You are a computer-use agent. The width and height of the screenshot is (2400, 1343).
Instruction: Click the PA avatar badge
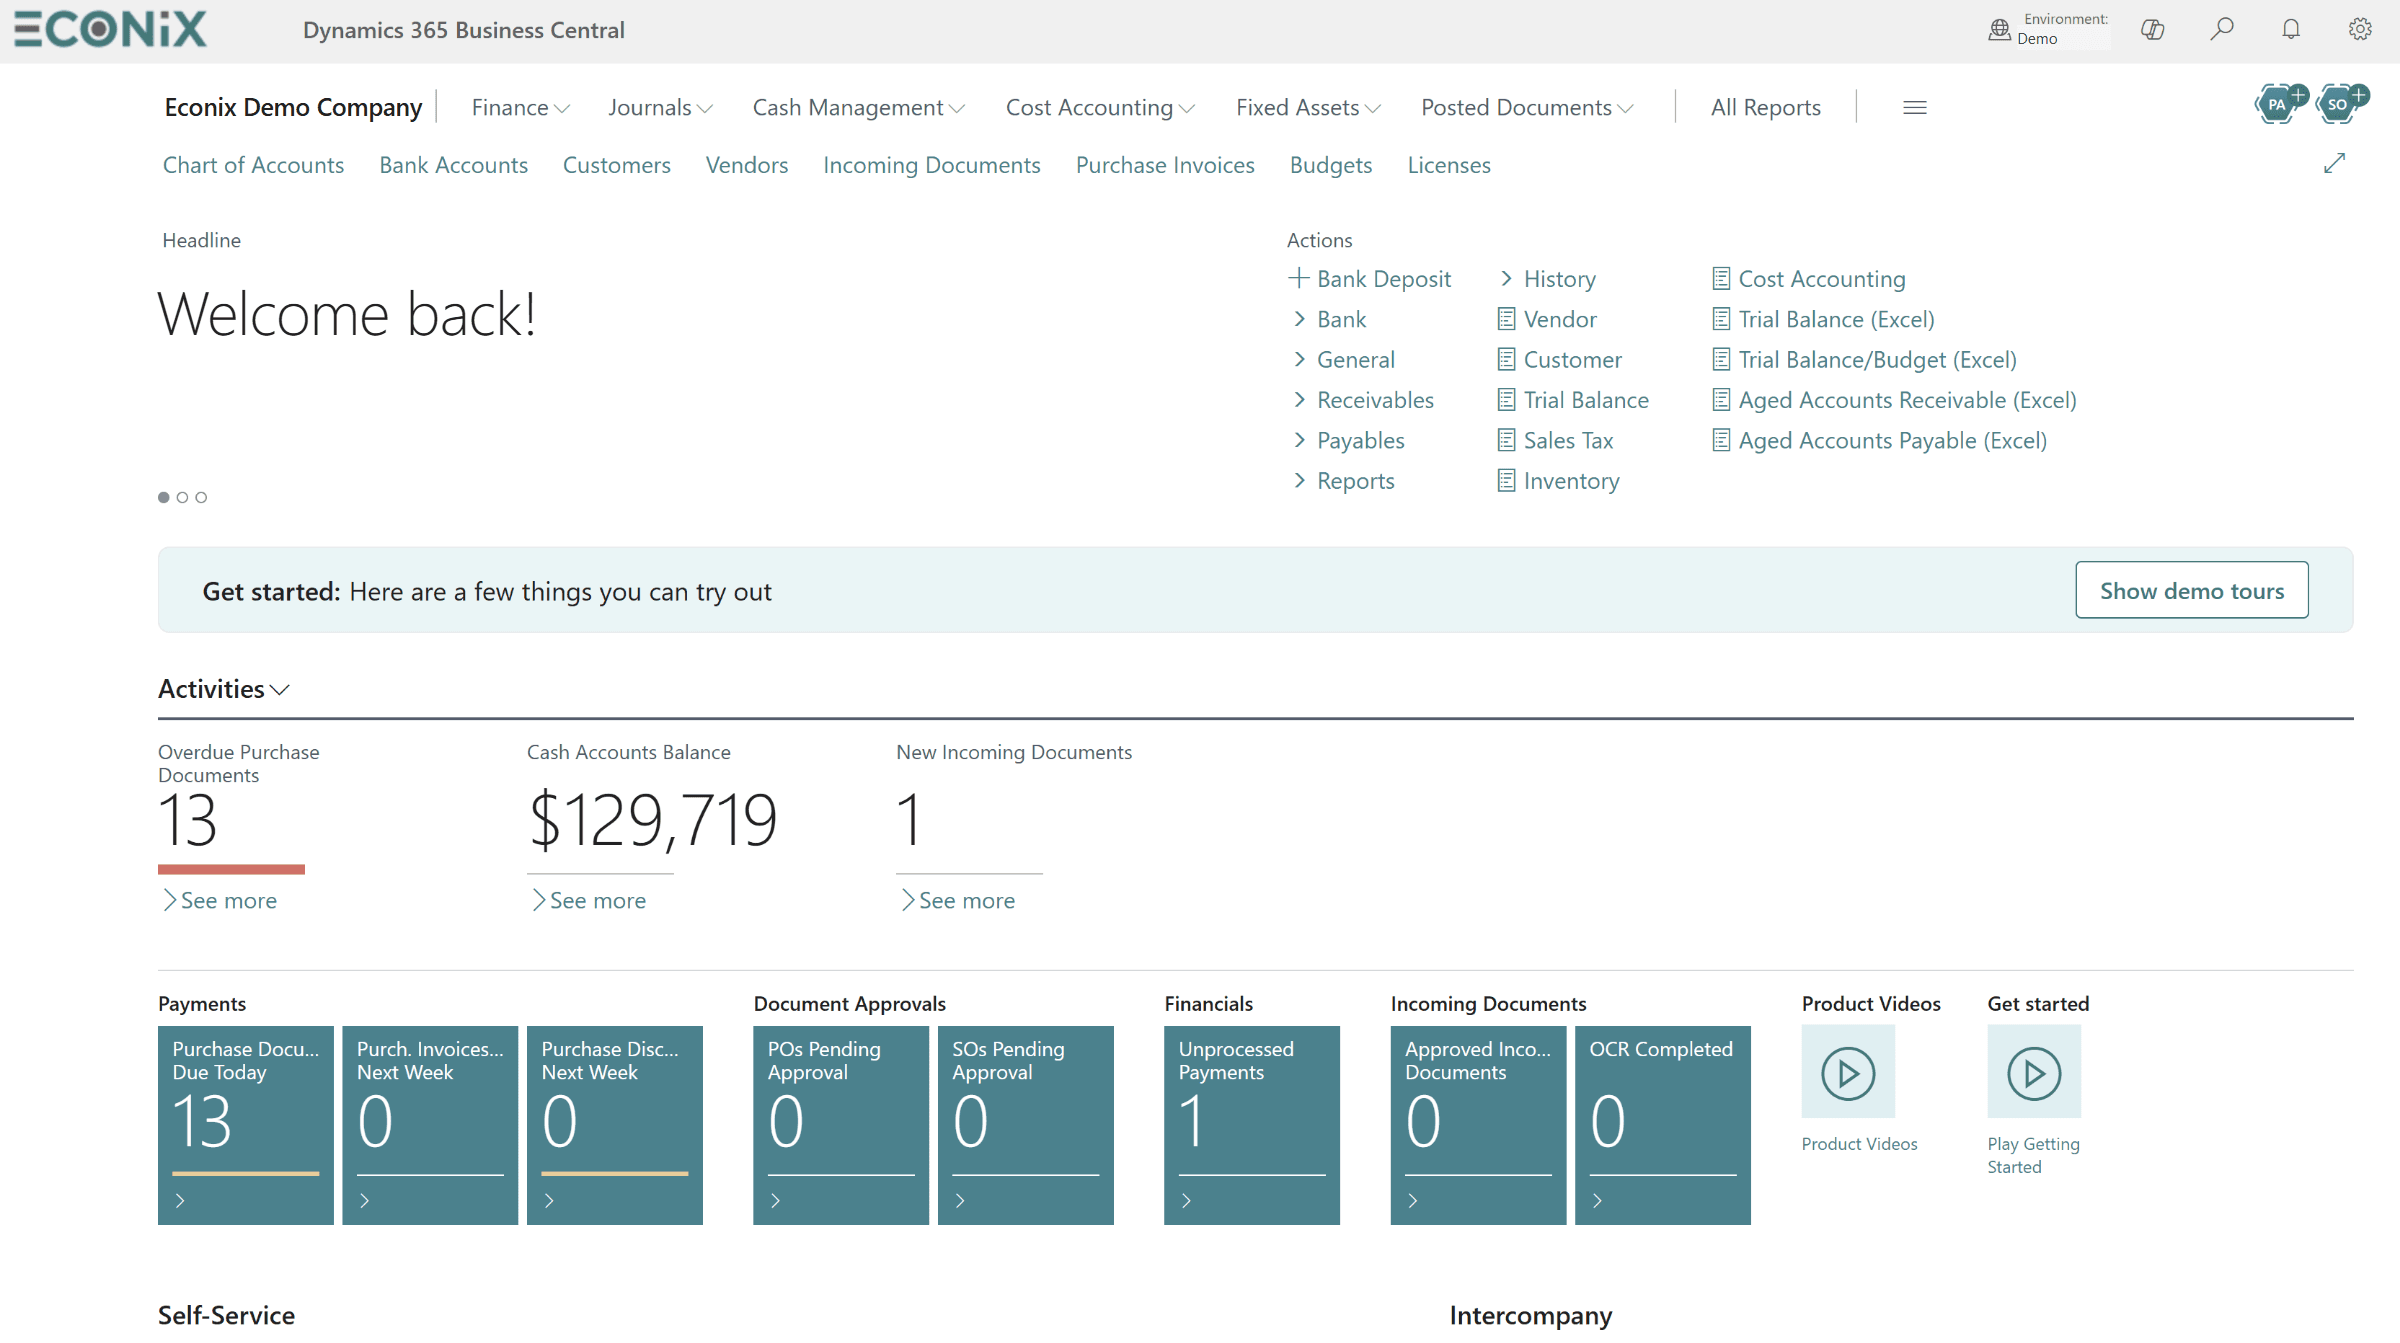(2278, 104)
